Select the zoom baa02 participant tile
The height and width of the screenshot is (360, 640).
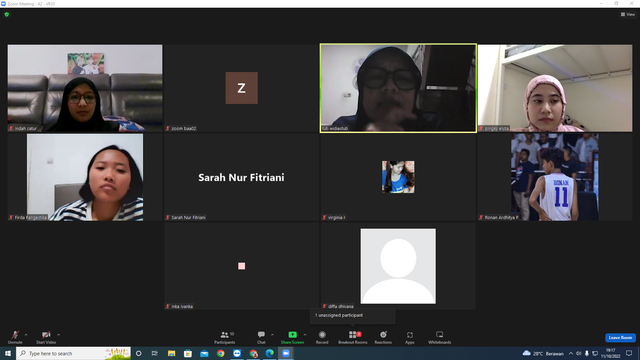coord(242,88)
